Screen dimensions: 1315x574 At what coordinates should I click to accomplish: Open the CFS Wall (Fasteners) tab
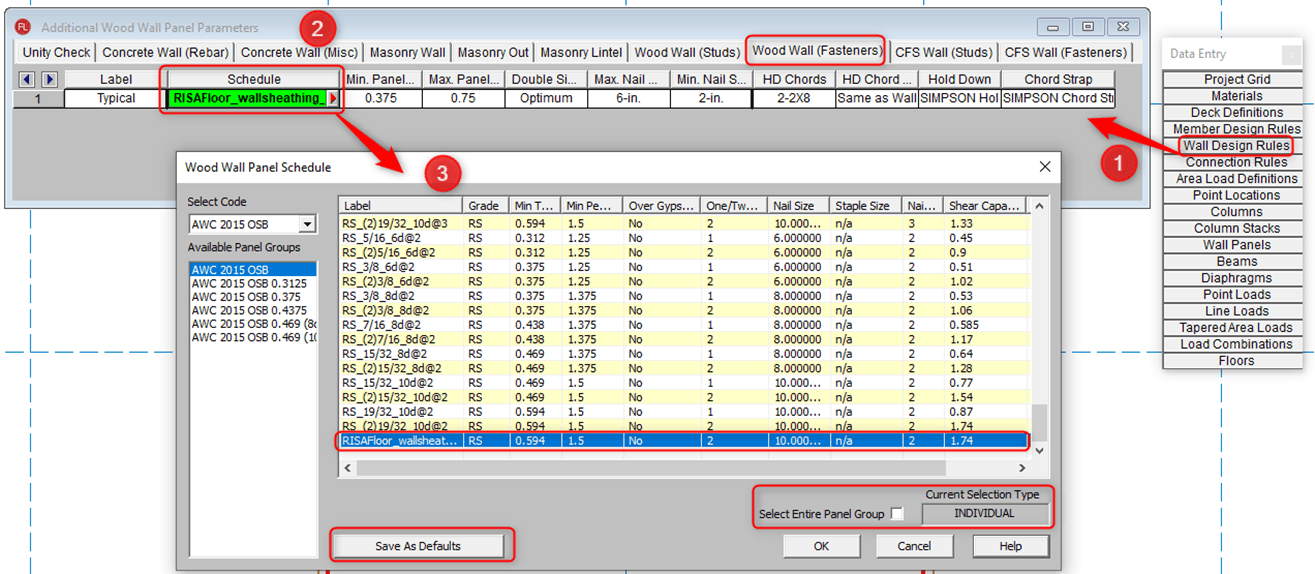point(1066,52)
